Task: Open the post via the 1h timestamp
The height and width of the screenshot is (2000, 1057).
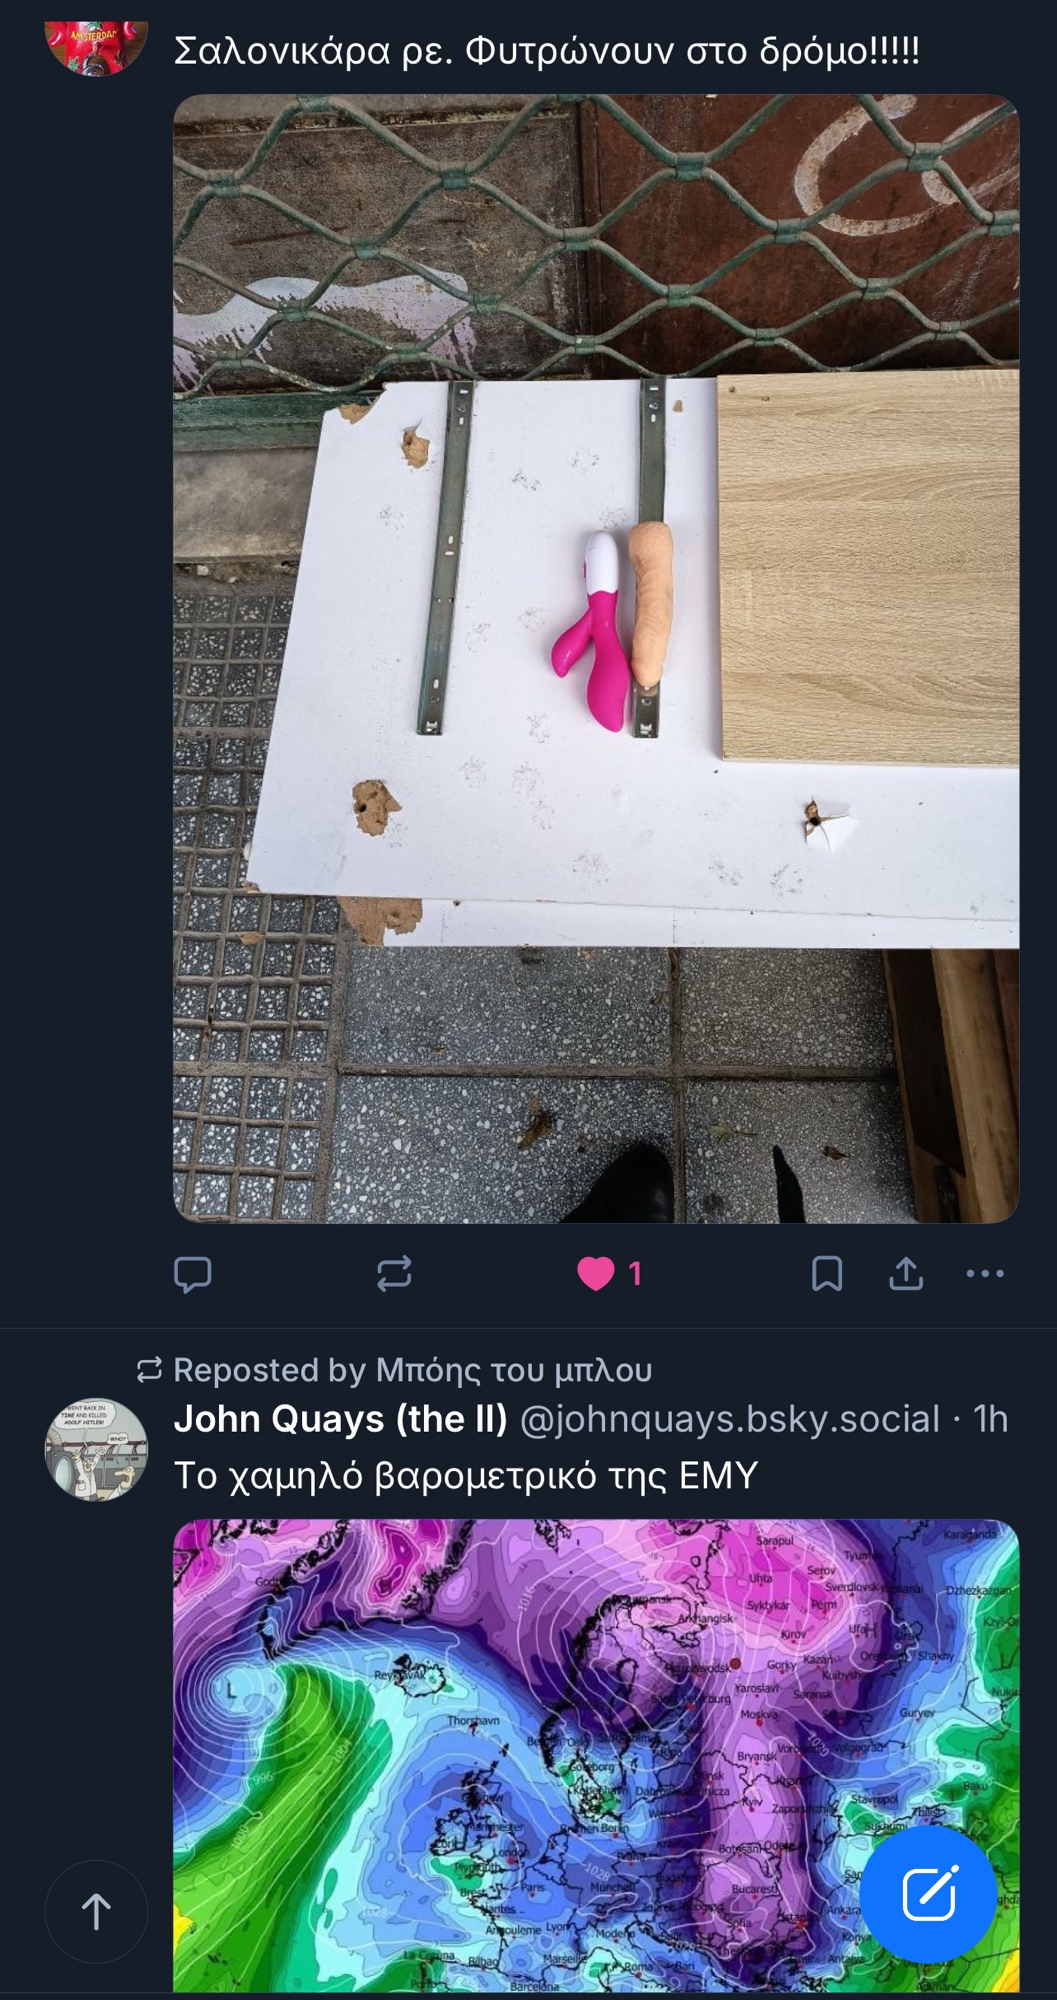Action: click(991, 1419)
